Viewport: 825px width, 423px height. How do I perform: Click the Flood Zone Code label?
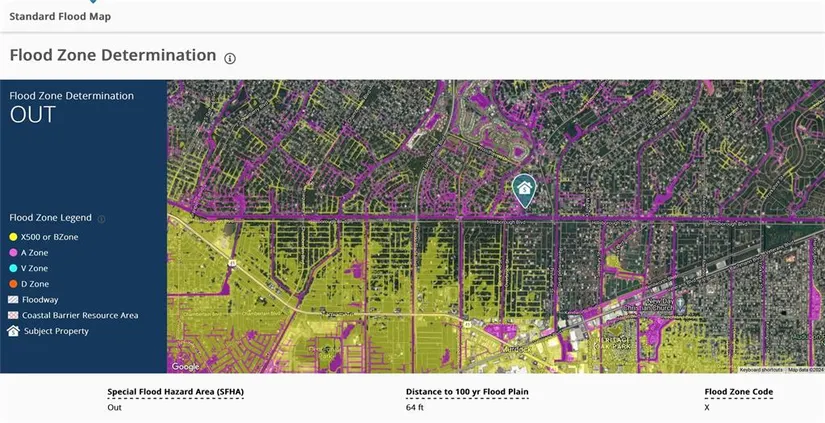pos(738,392)
